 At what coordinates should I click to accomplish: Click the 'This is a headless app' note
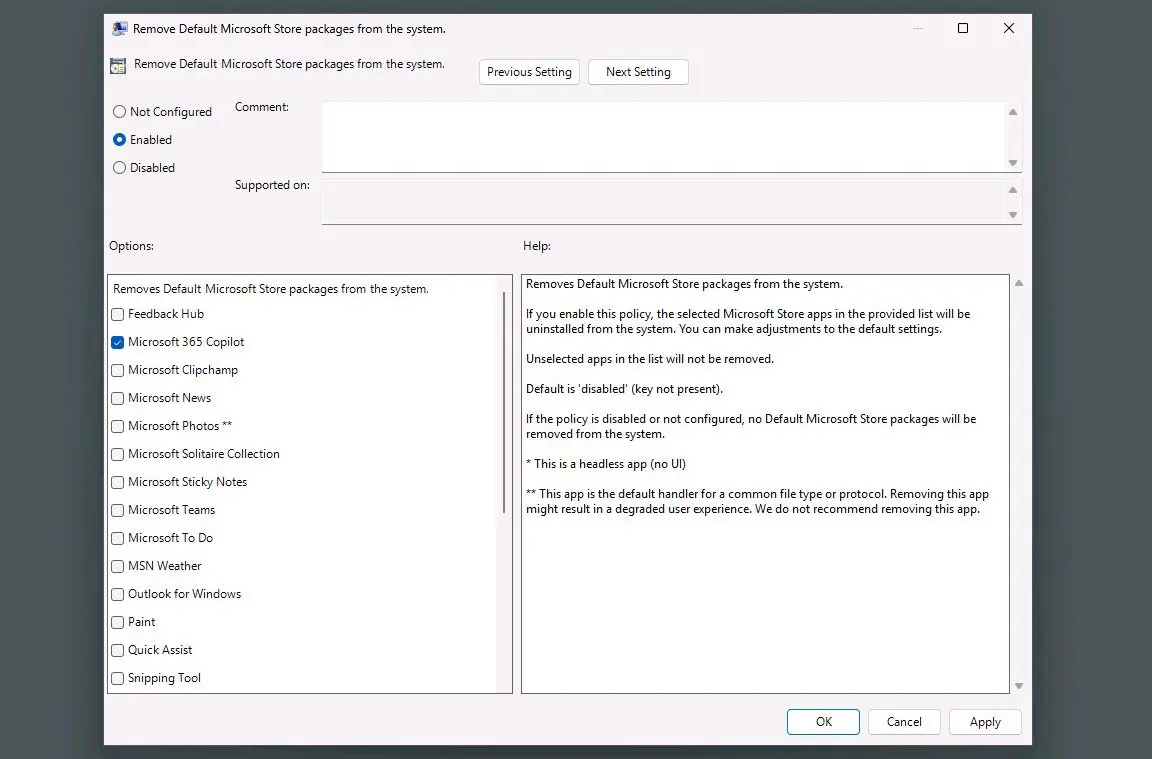coord(606,464)
